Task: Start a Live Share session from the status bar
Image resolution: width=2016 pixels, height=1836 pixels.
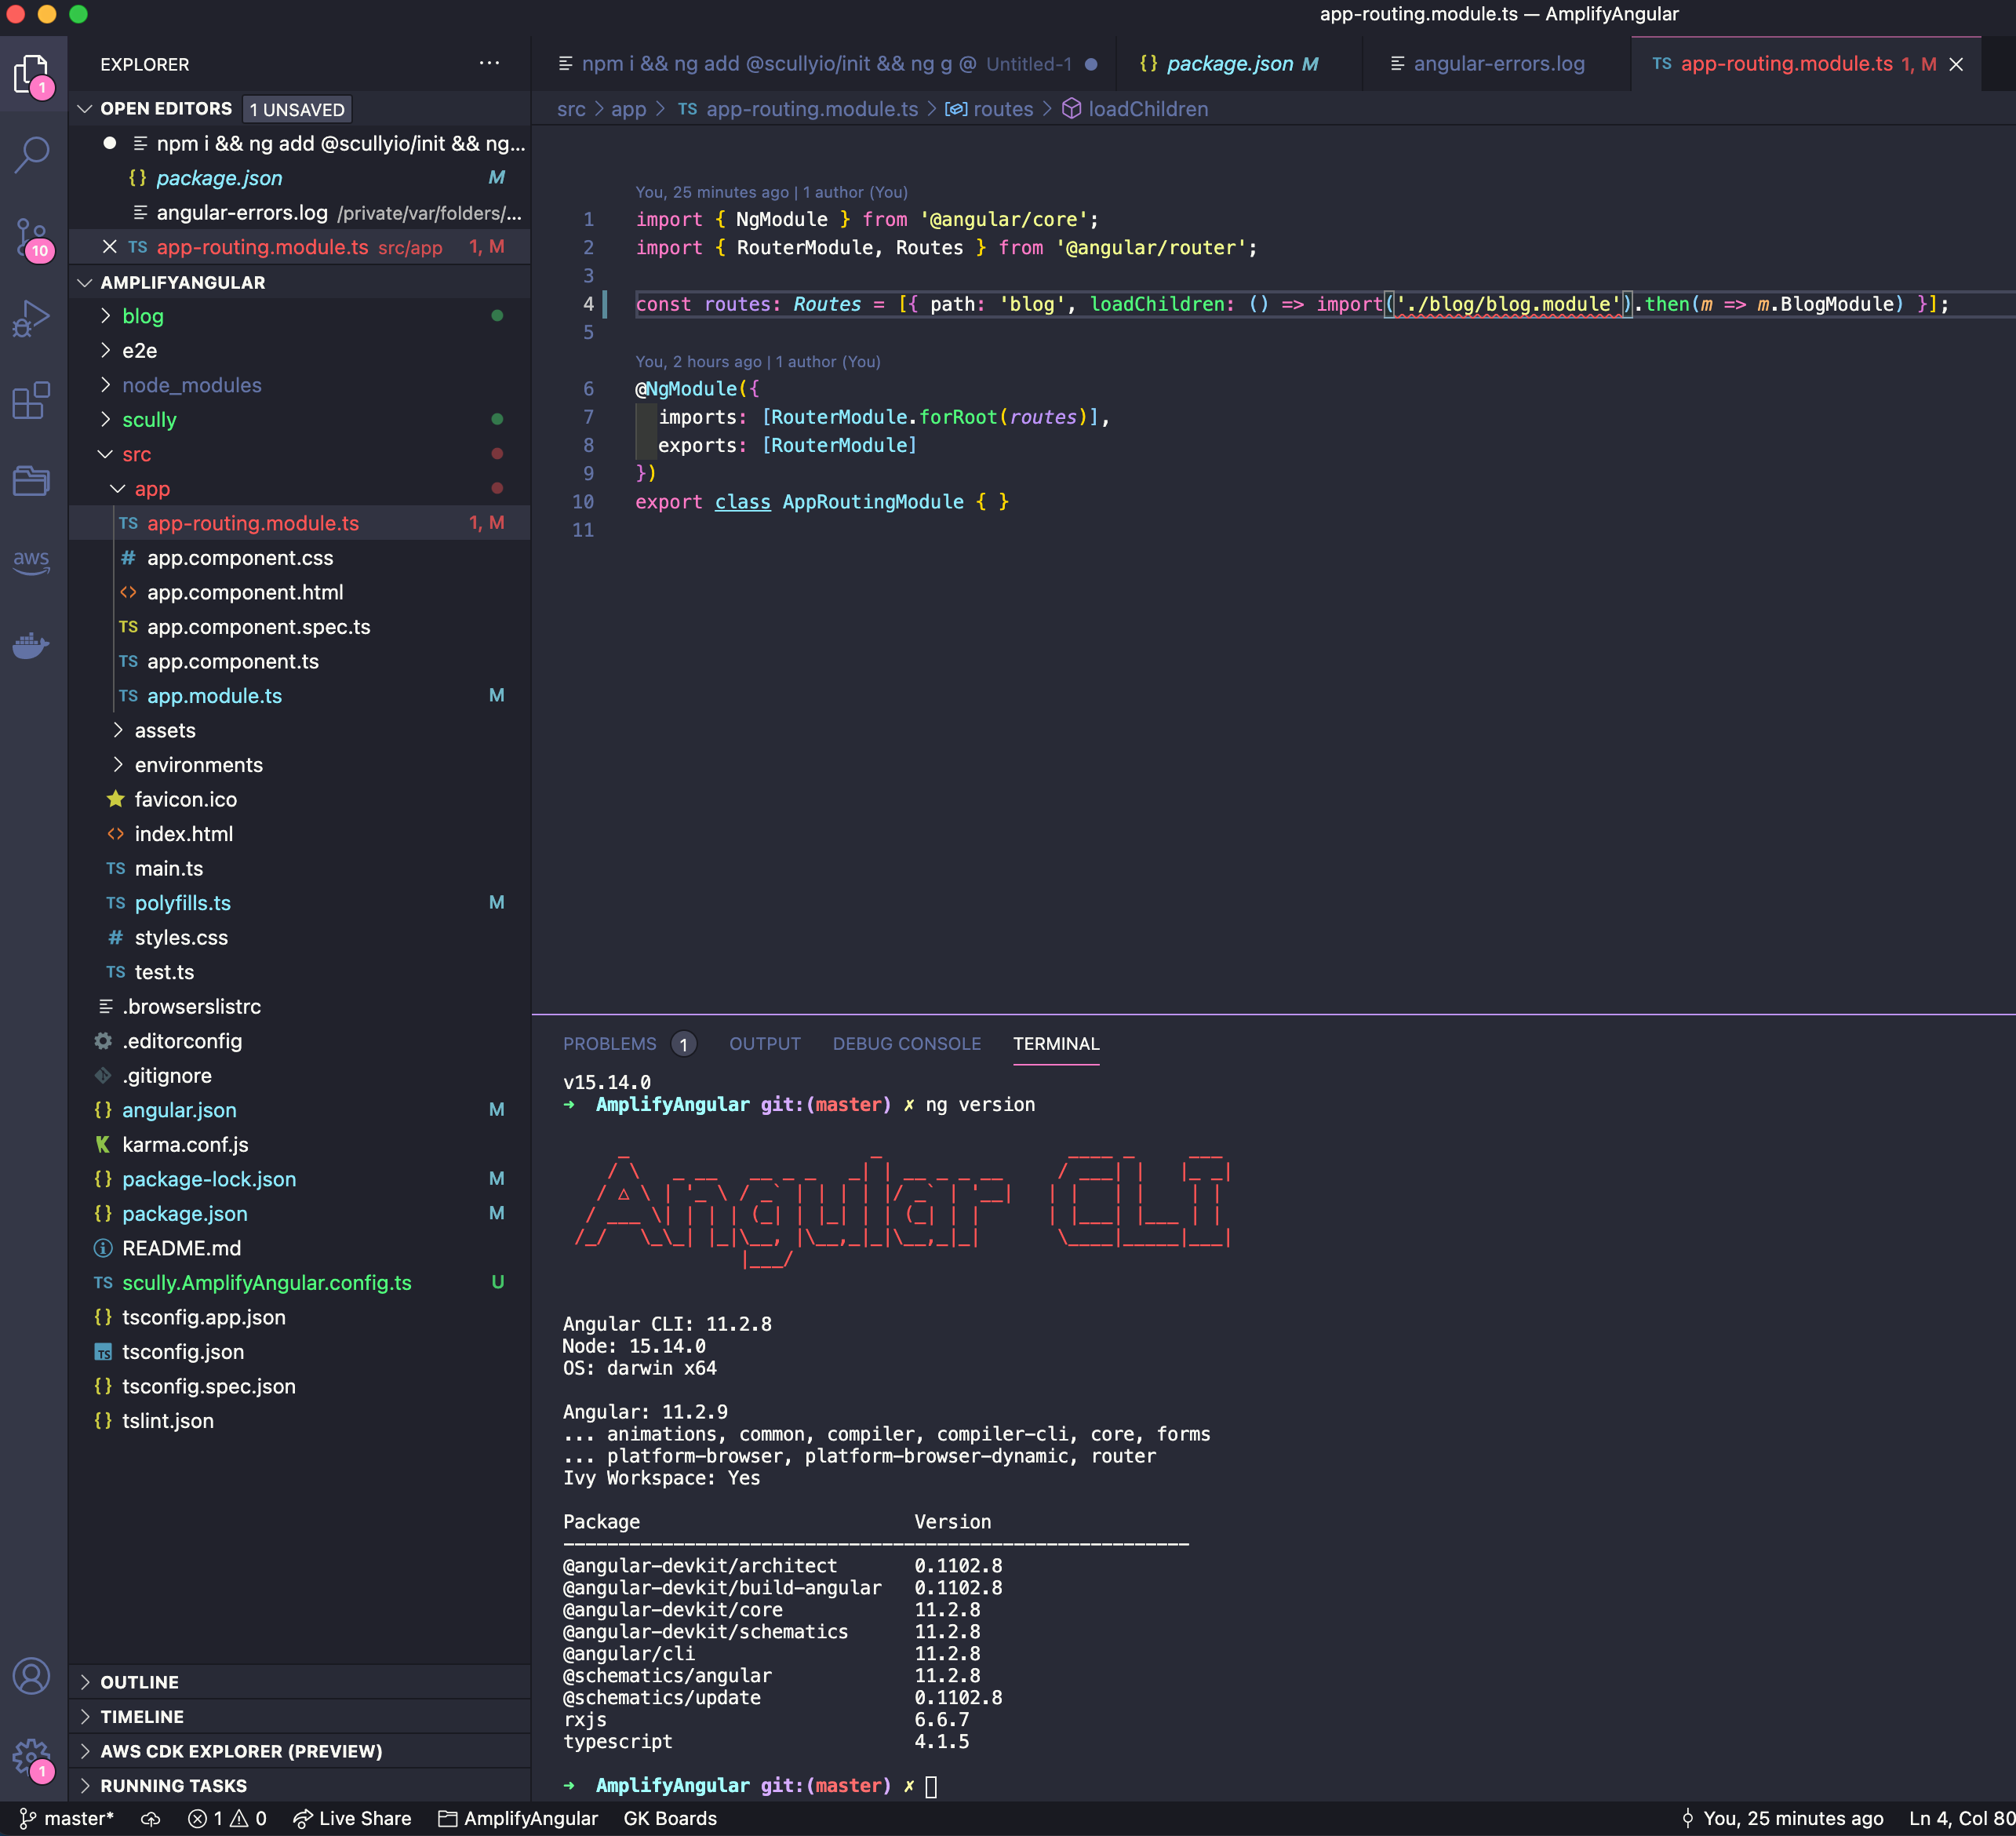Action: pyautogui.click(x=352, y=1818)
